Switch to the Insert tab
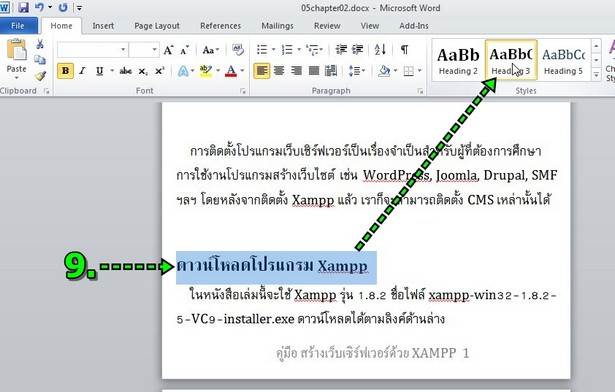This screenshot has height=392, width=615. pos(103,26)
